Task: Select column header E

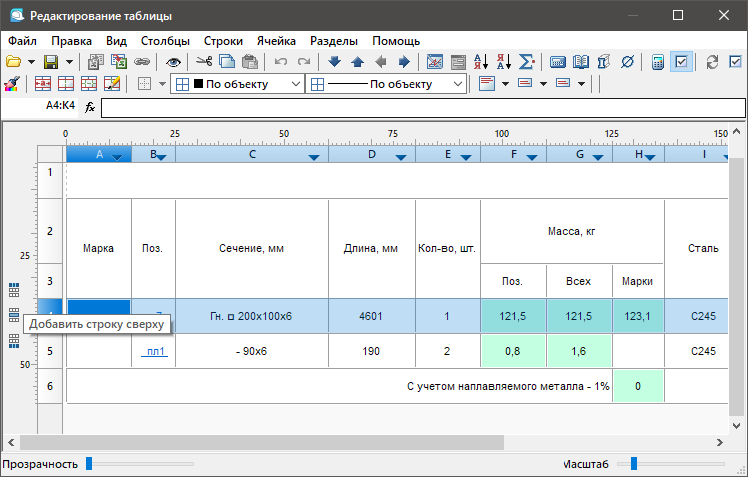Action: (448, 154)
